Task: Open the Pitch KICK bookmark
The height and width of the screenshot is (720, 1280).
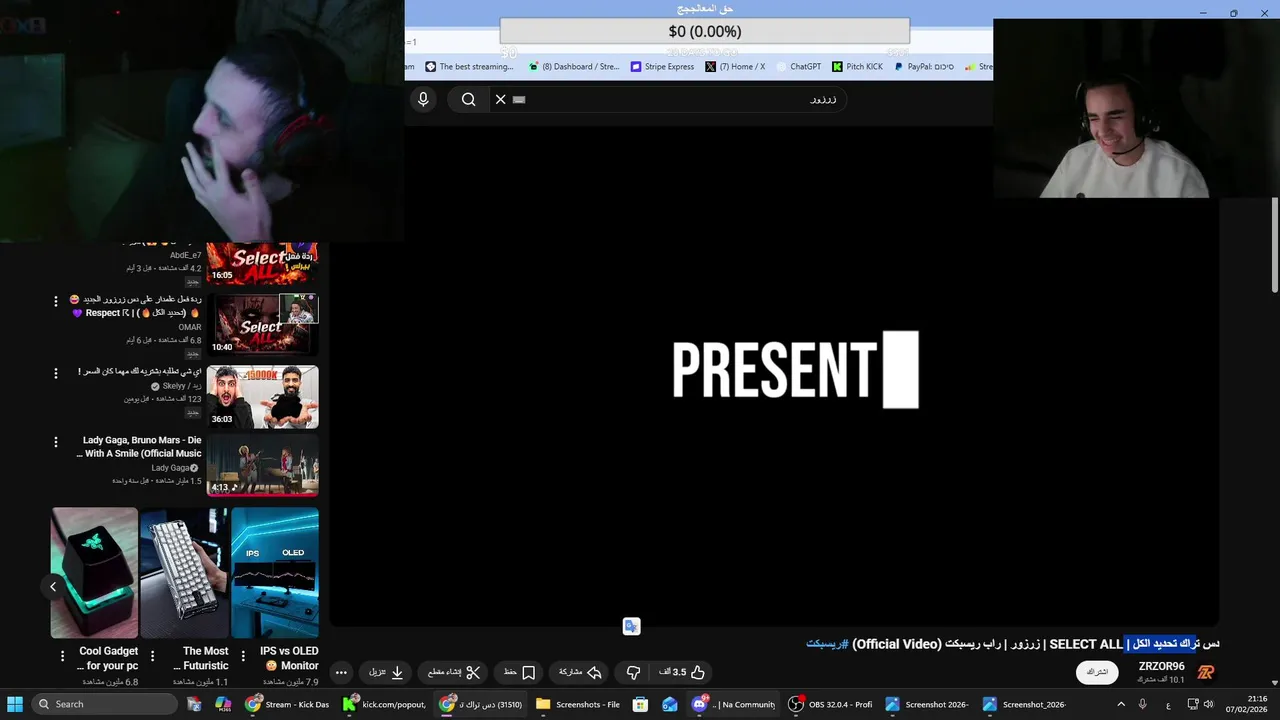Action: [x=858, y=67]
